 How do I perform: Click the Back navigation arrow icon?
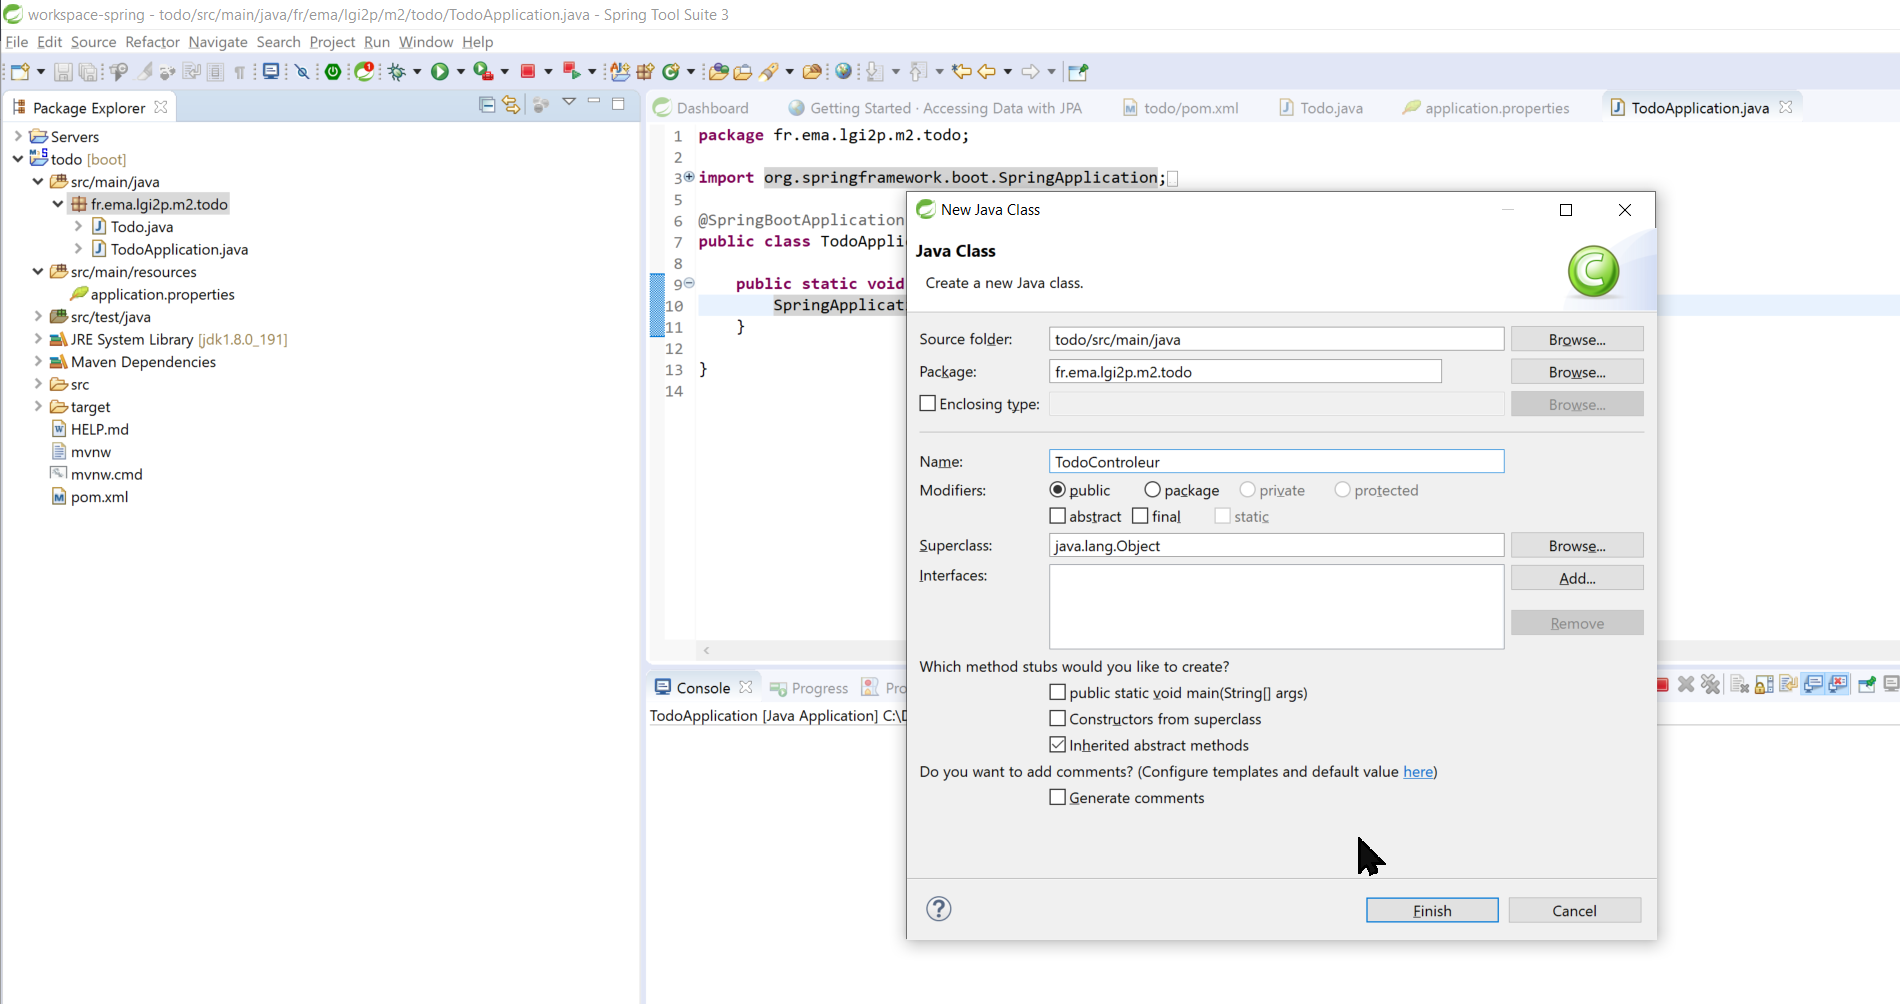click(987, 72)
